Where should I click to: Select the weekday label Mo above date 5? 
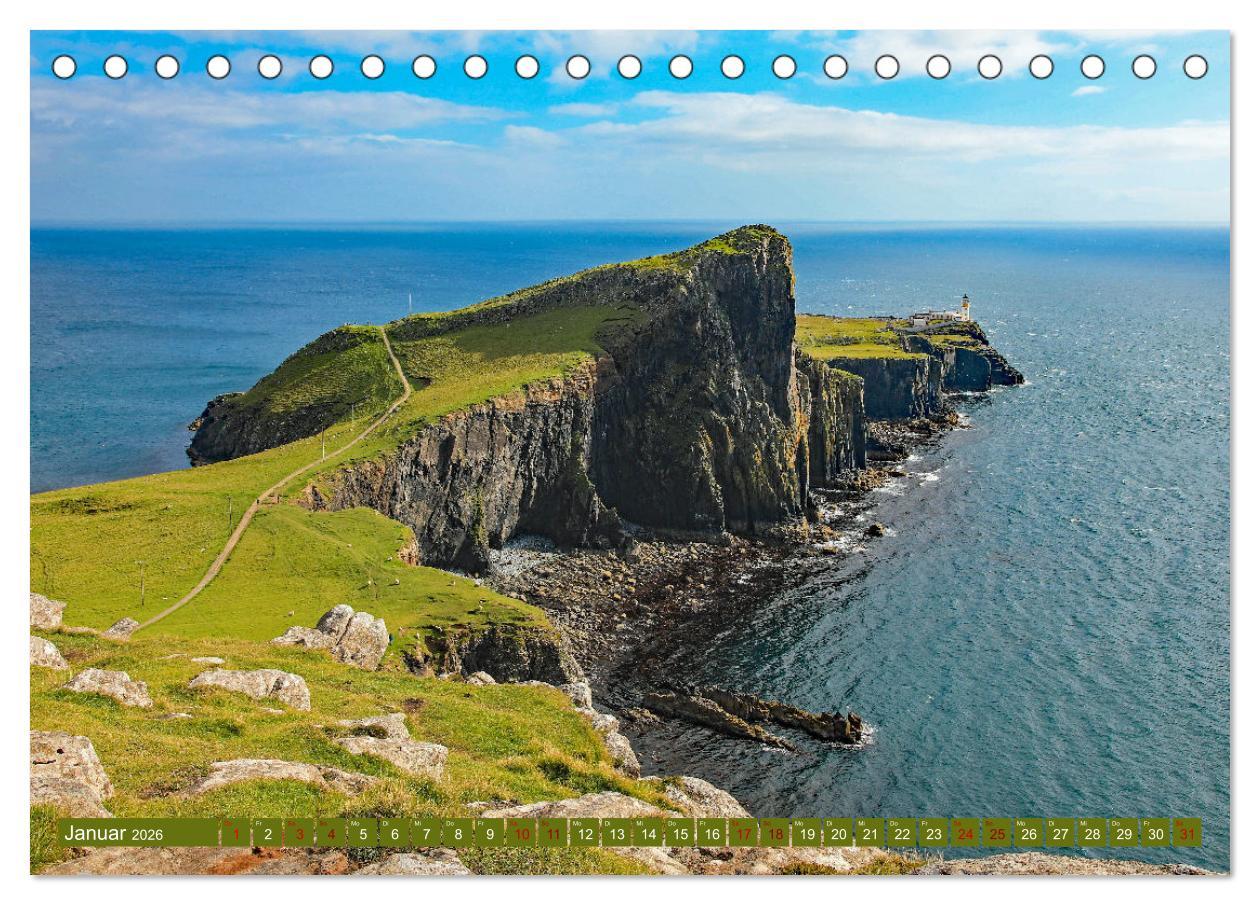(356, 825)
